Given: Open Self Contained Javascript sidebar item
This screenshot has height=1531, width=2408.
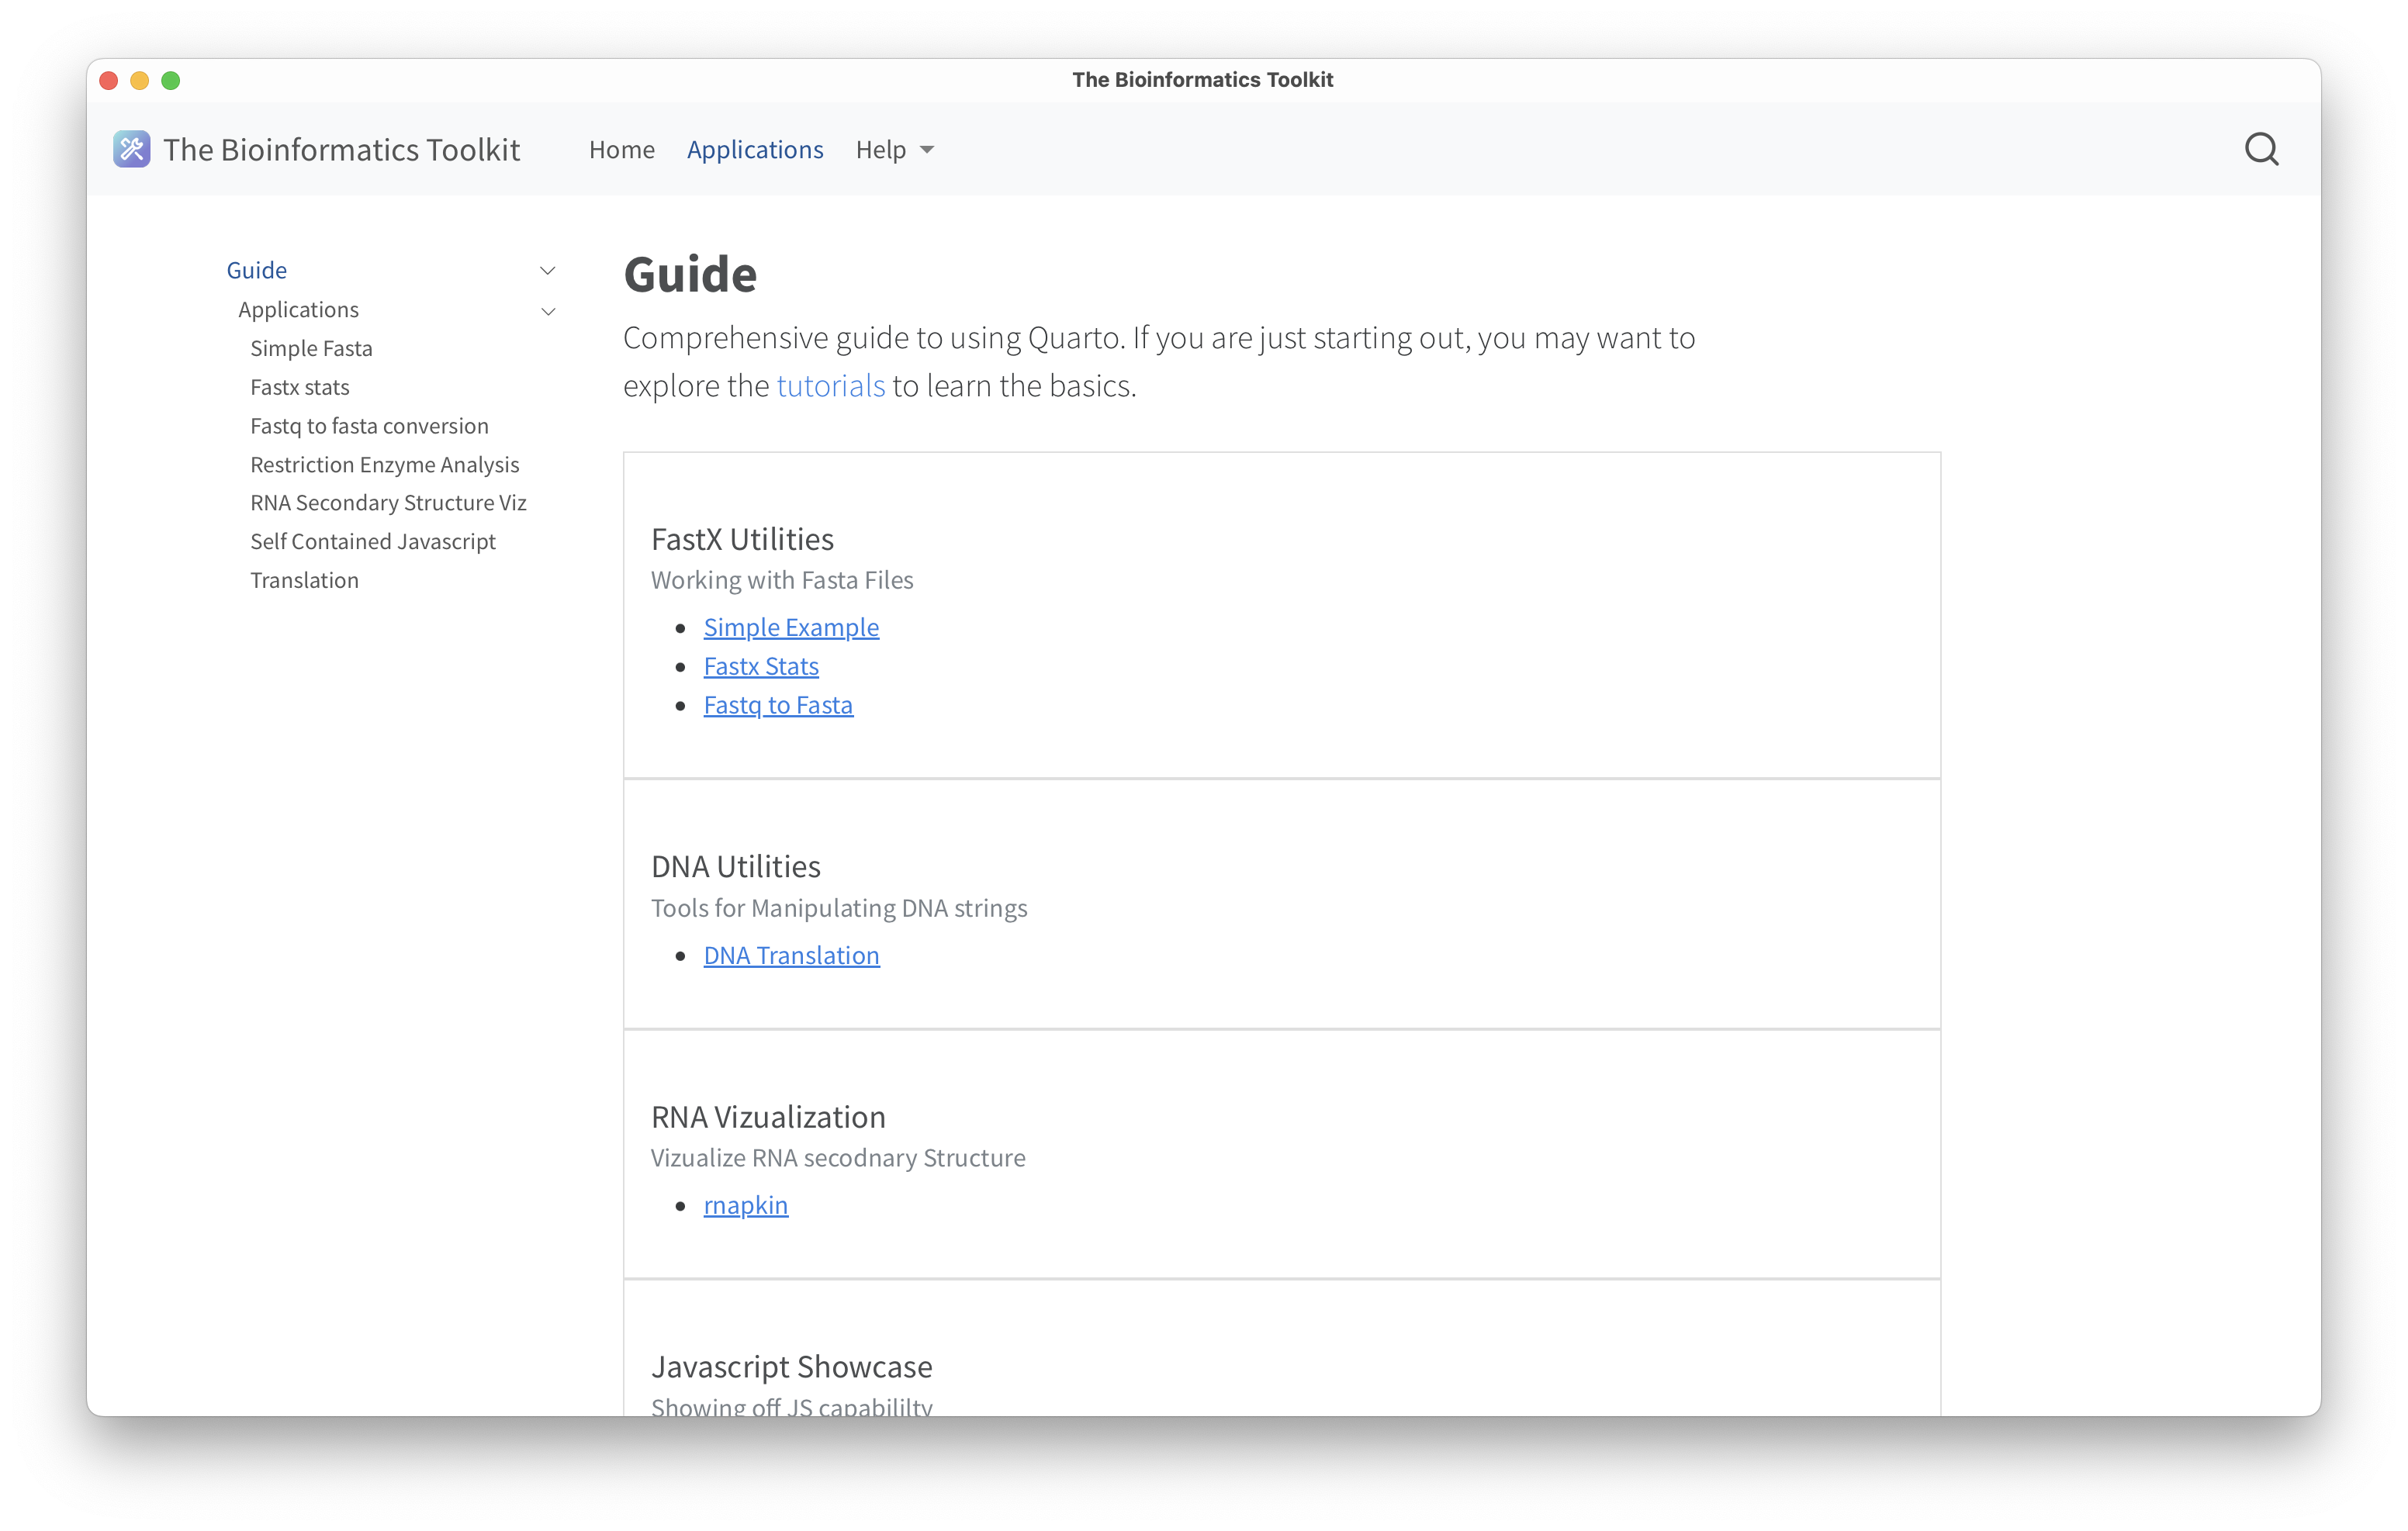Looking at the screenshot, I should pos(372,542).
